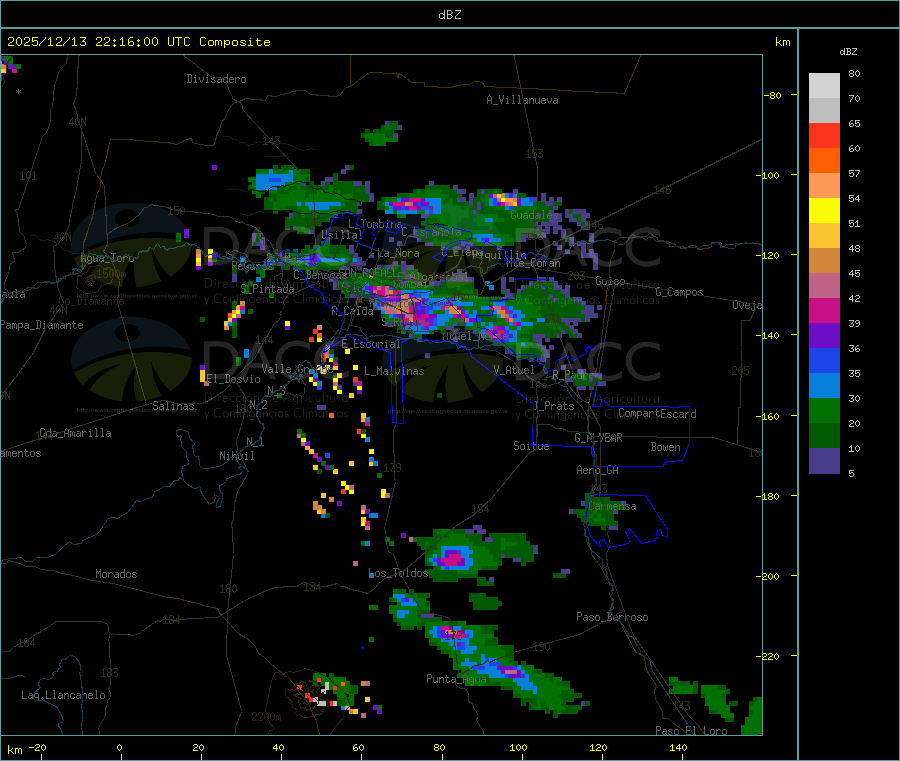Click the 'L_Malvinas' place label
The width and height of the screenshot is (900, 761).
[x=394, y=371]
